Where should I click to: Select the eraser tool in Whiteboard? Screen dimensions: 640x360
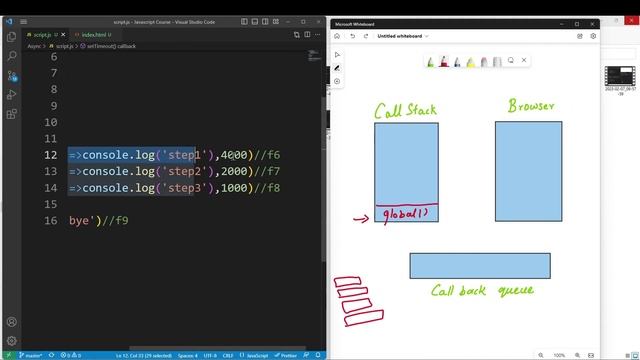(x=484, y=62)
